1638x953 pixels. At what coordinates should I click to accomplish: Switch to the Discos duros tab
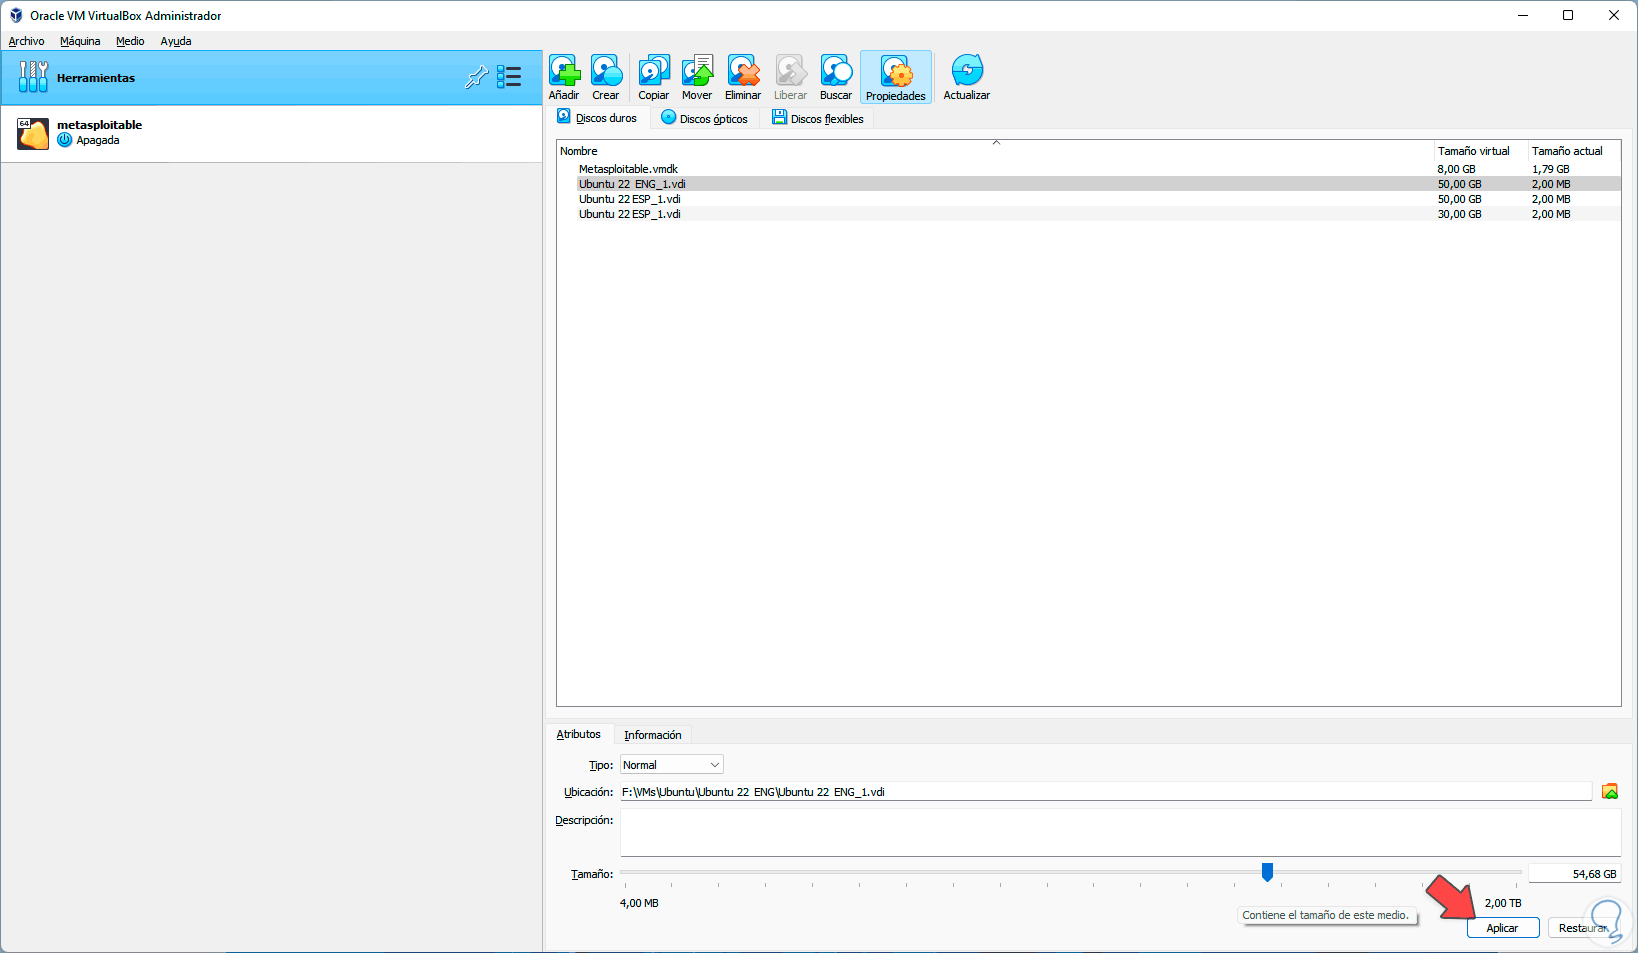(598, 118)
